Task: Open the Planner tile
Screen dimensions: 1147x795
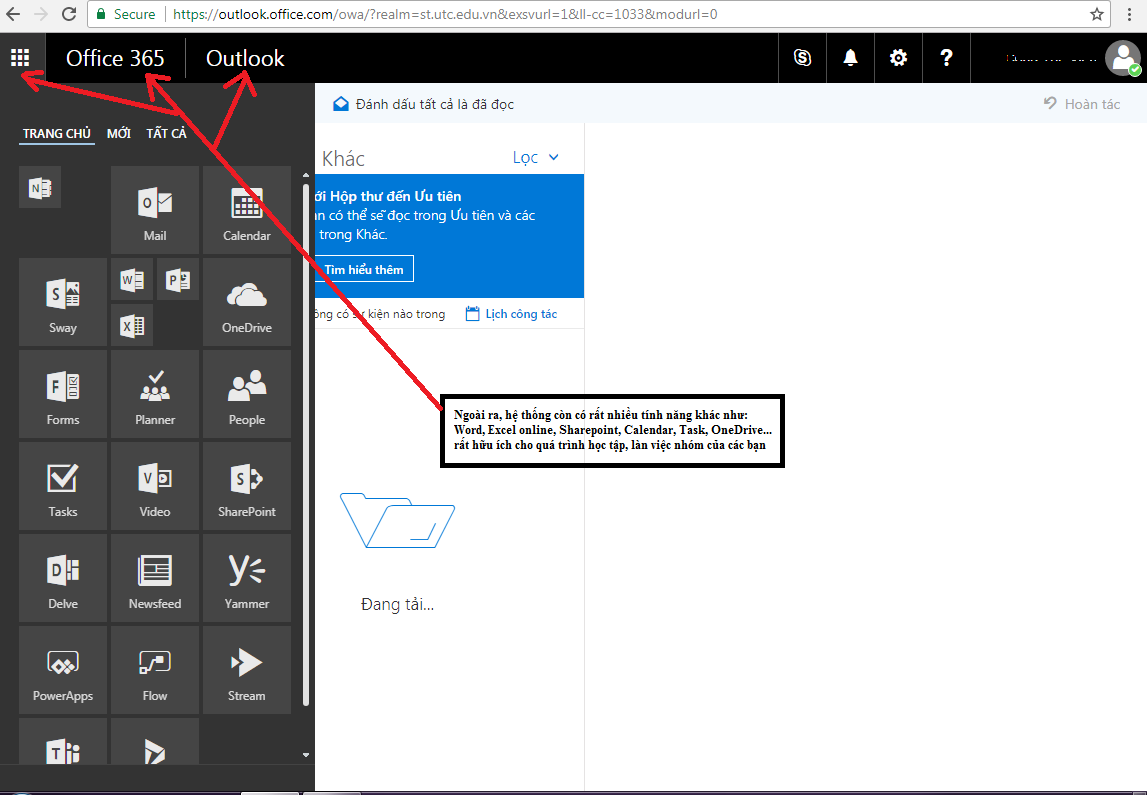Action: click(x=154, y=394)
